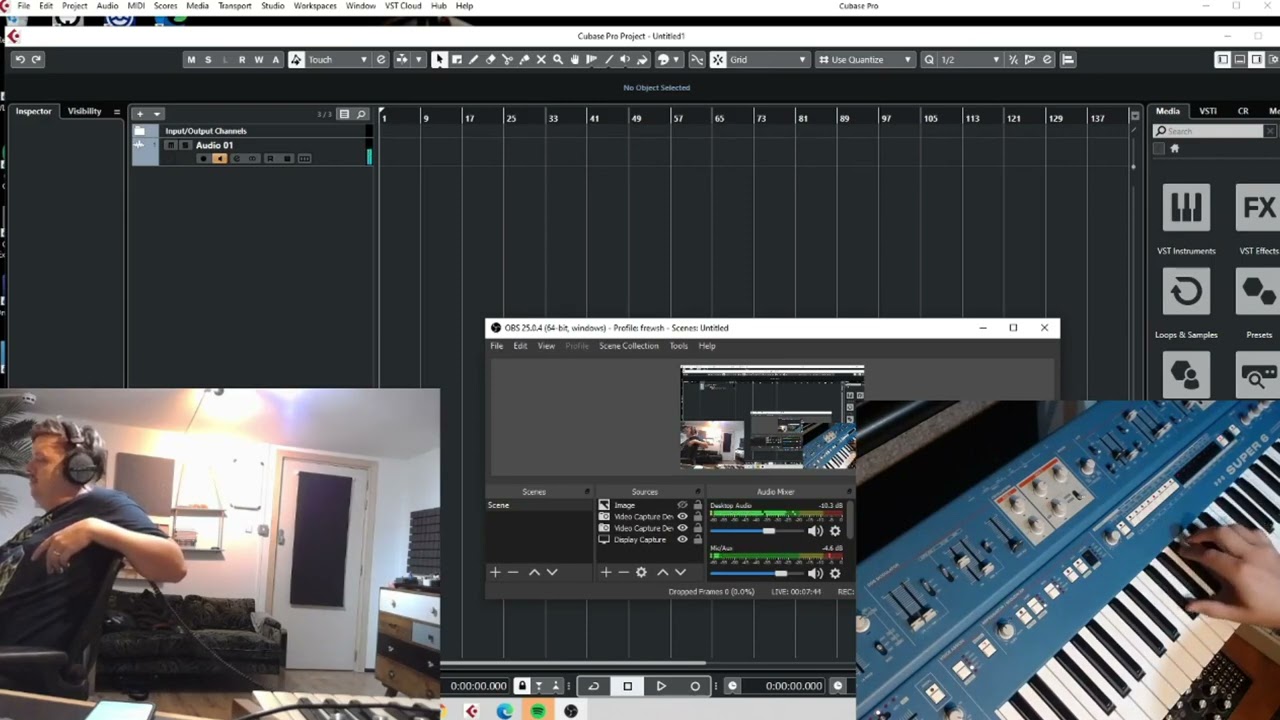1280x720 pixels.
Task: Click Spotify icon in Windows taskbar
Action: pyautogui.click(x=538, y=711)
